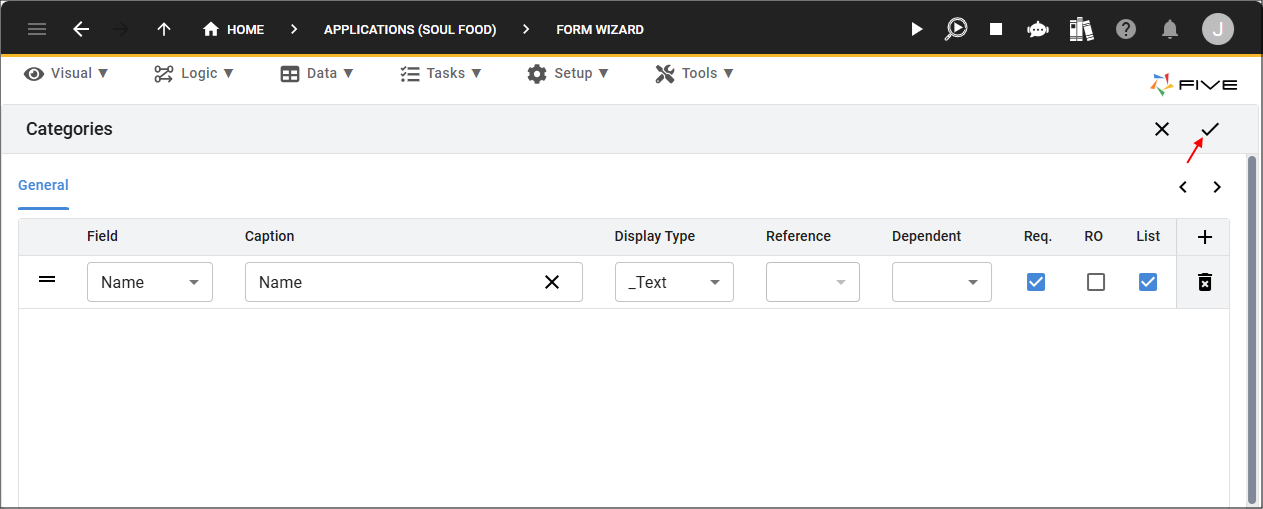The height and width of the screenshot is (509, 1263).
Task: Click the Five logo
Action: 1194,85
